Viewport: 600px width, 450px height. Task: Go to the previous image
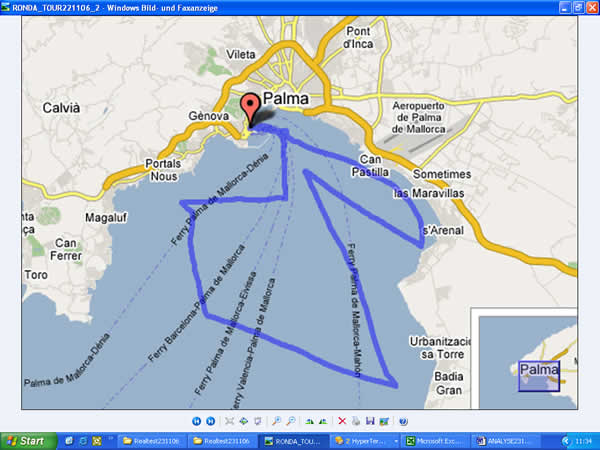point(197,422)
